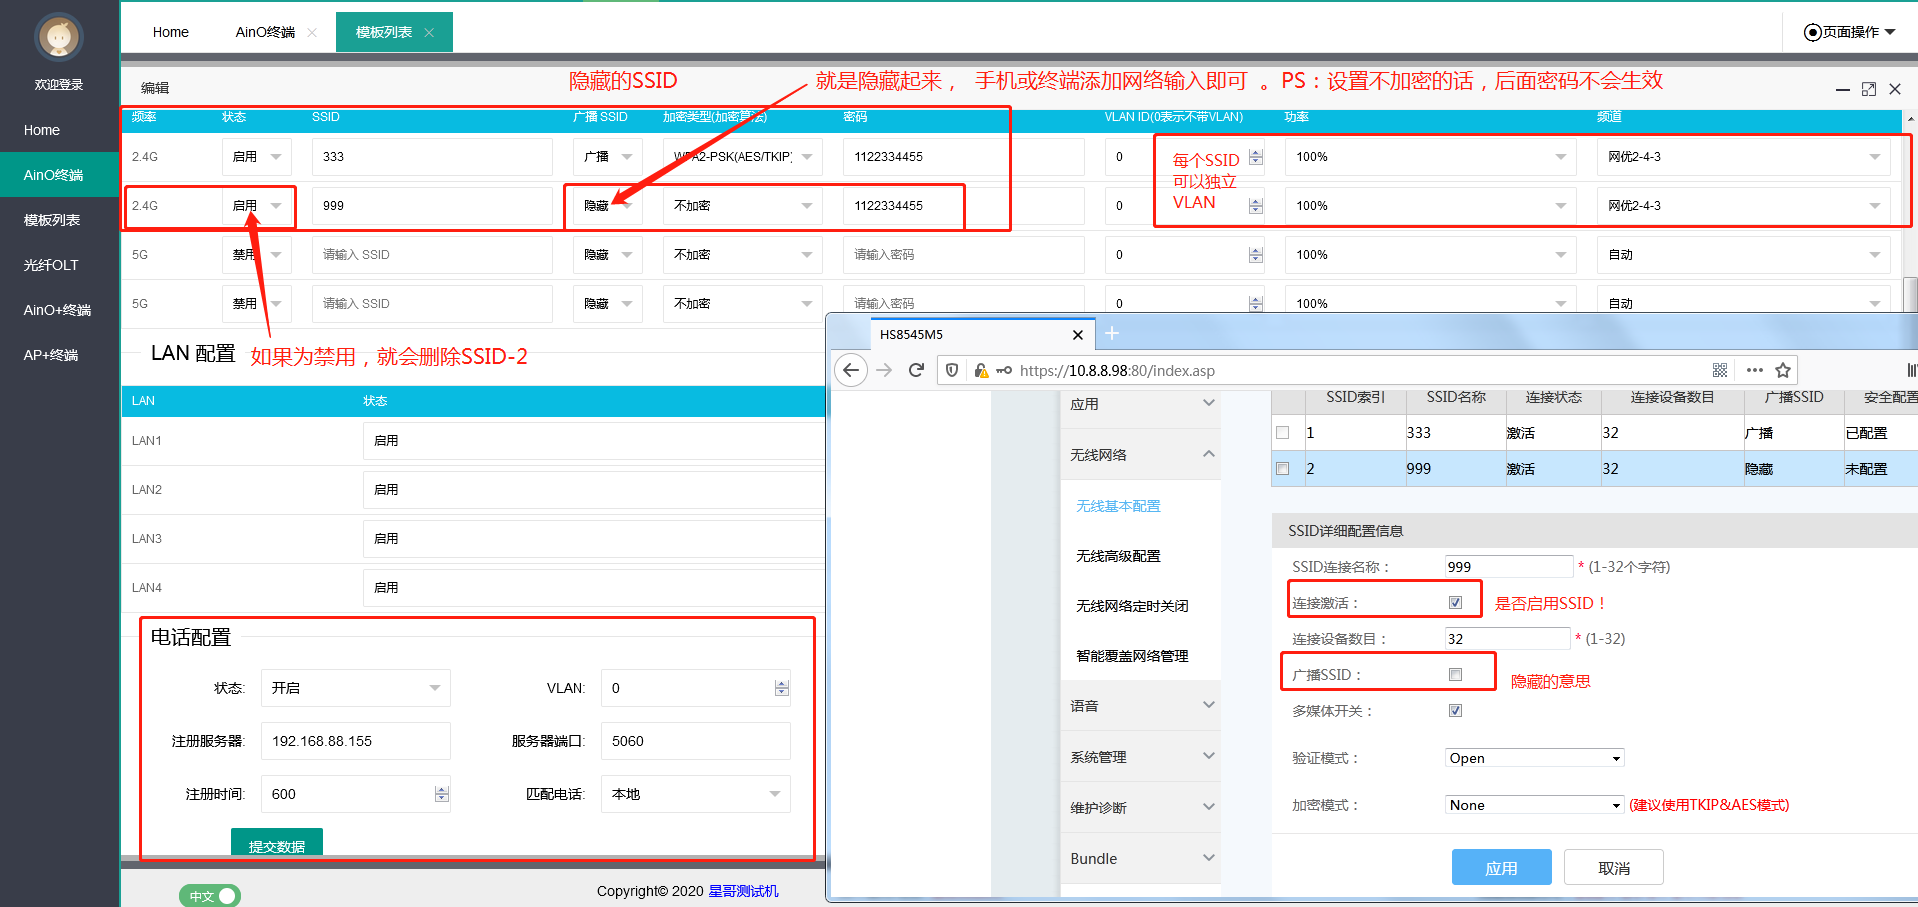The width and height of the screenshot is (1918, 907).
Task: Open the QR code icon in address bar
Action: point(1720,370)
